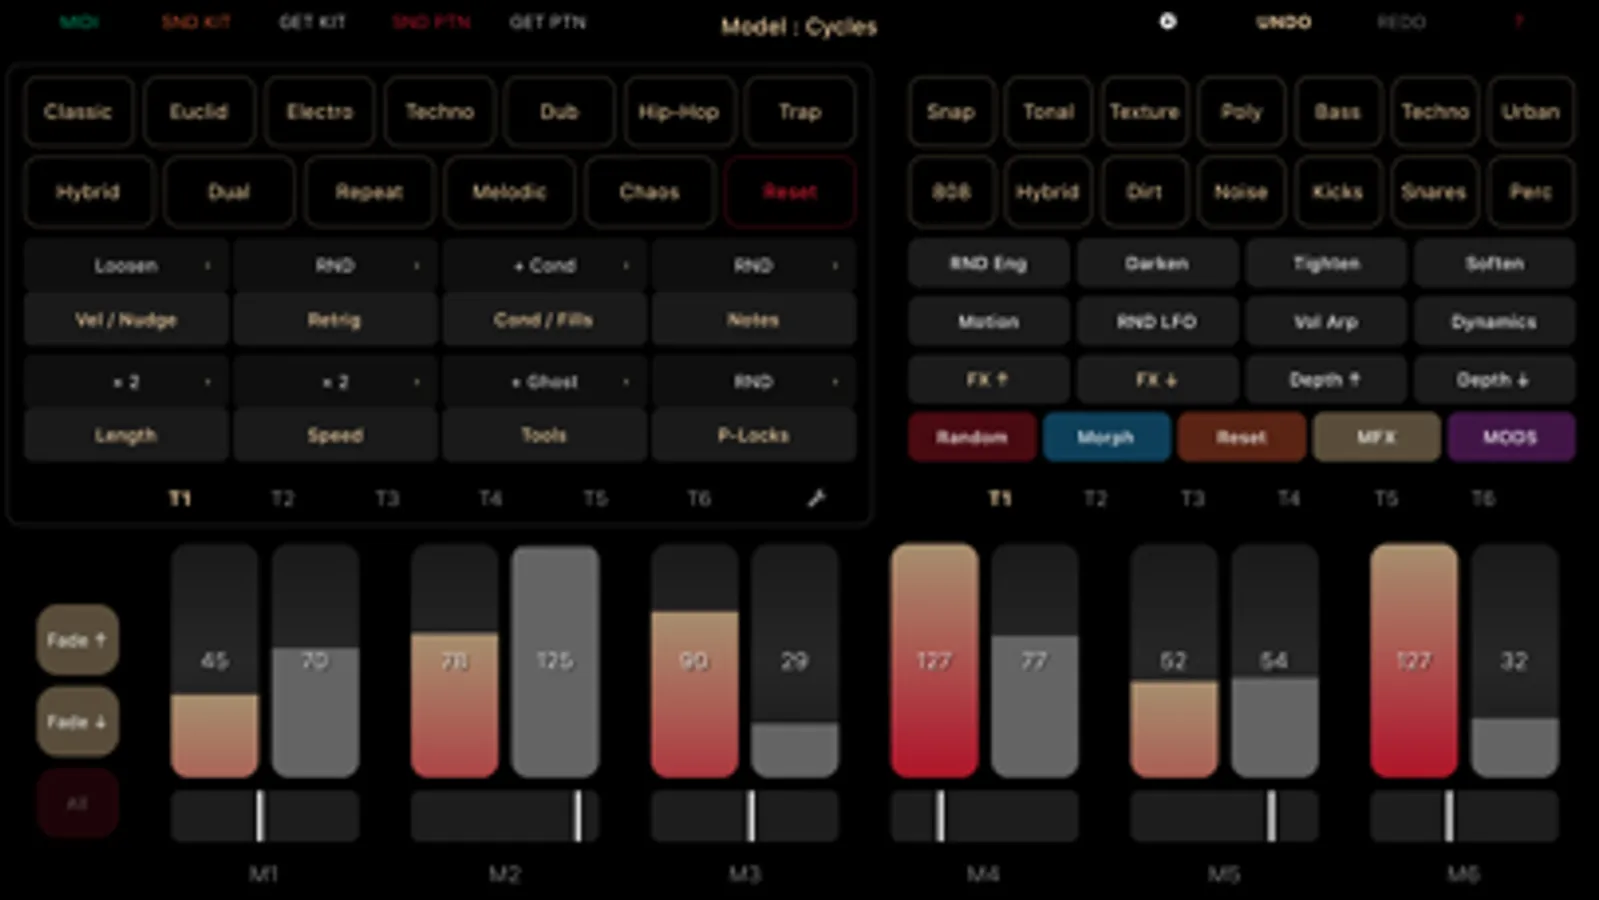Adjust the M1 slider showing 45

click(x=214, y=661)
